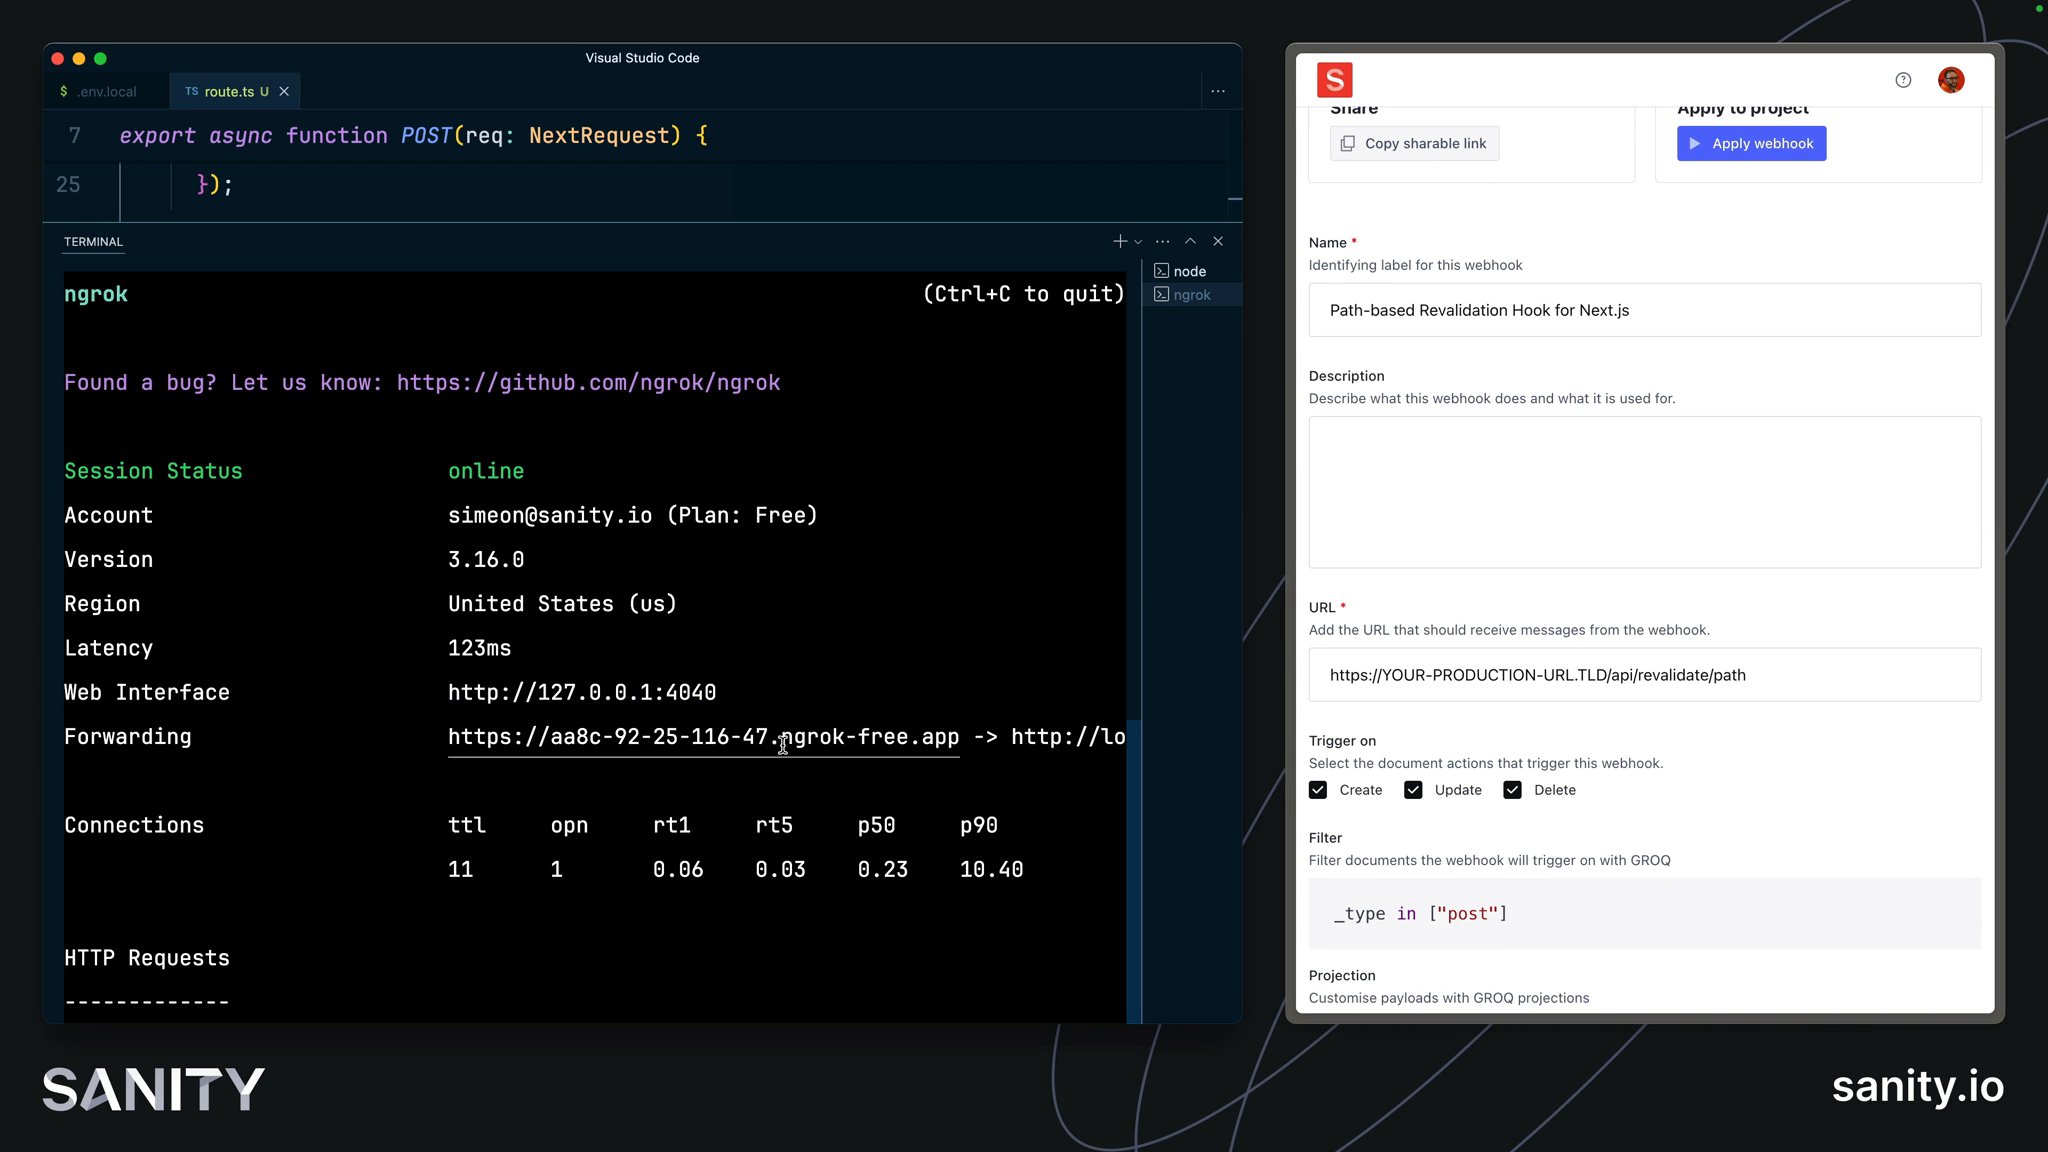Image resolution: width=2048 pixels, height=1152 pixels.
Task: Click the Apply webhook button
Action: pyautogui.click(x=1751, y=143)
